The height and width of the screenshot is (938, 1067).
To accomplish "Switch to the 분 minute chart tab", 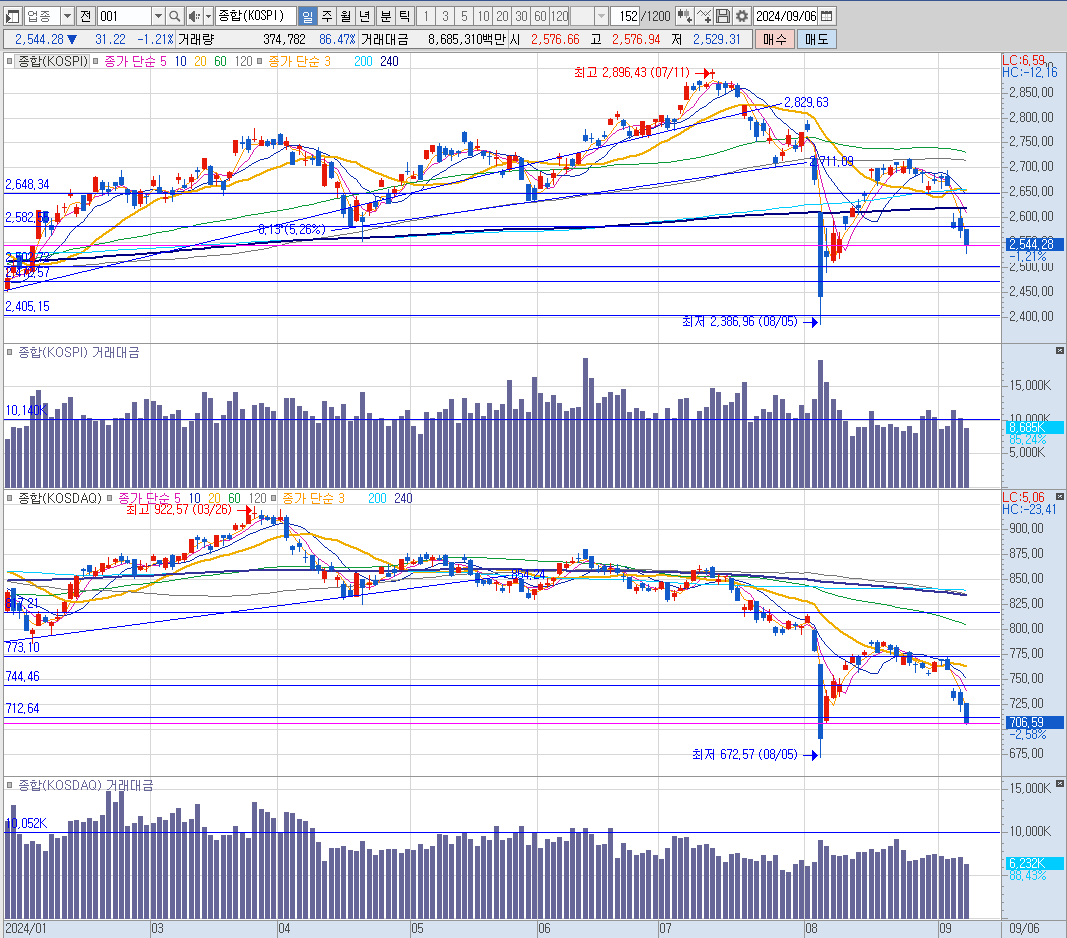I will point(386,16).
